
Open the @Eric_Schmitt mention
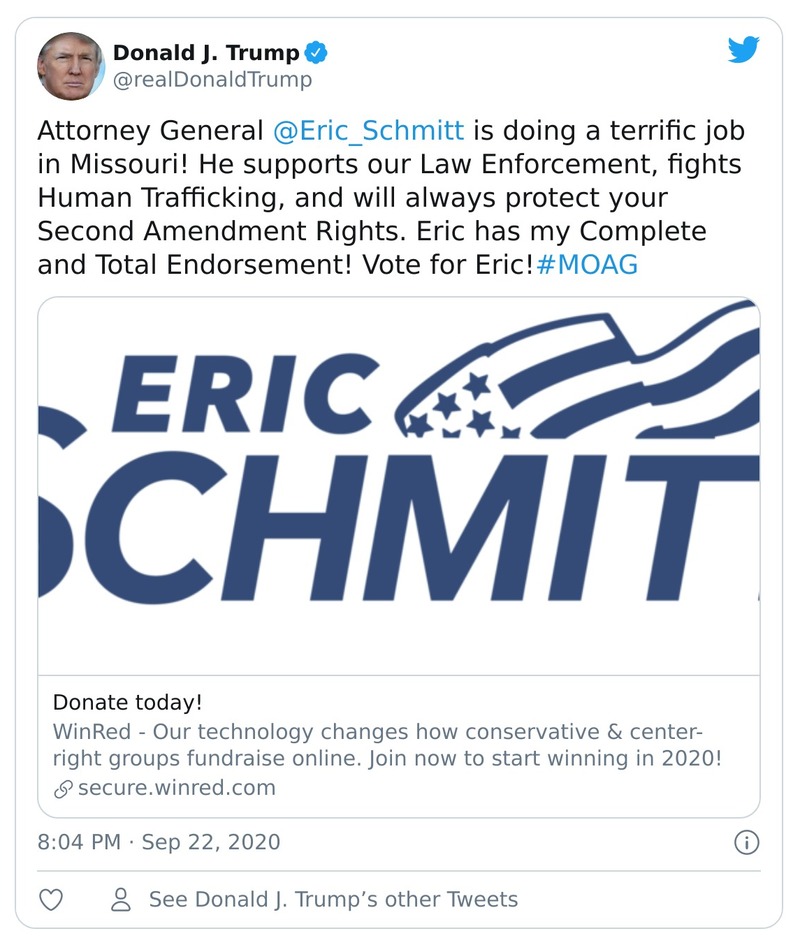click(368, 131)
